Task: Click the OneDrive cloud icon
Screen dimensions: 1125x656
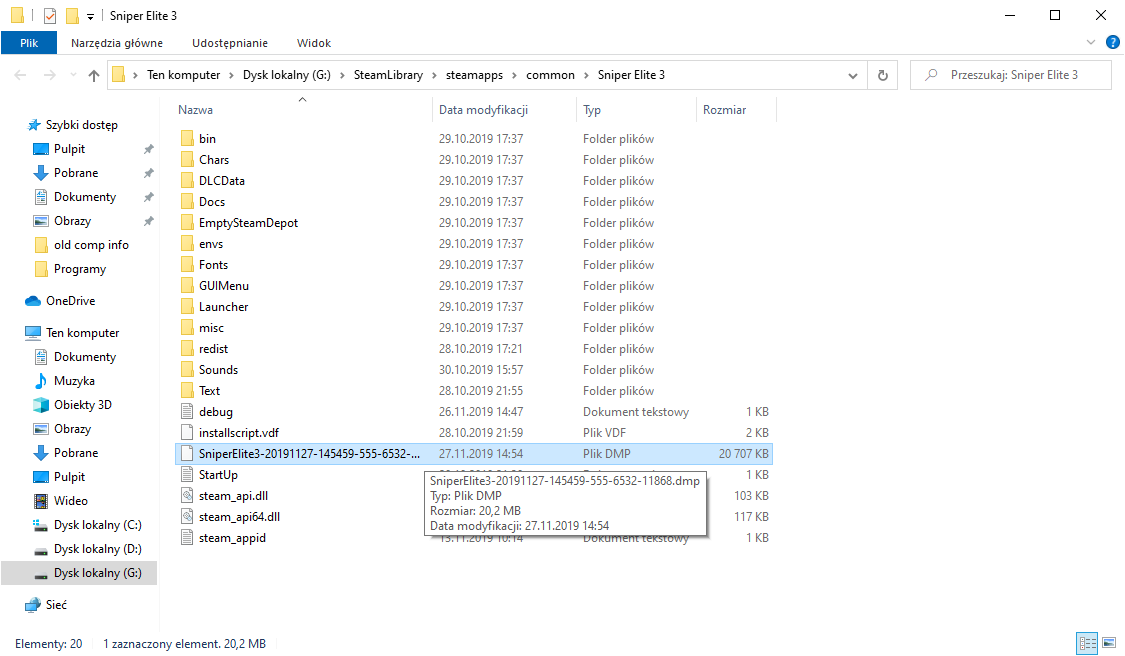Action: click(33, 301)
